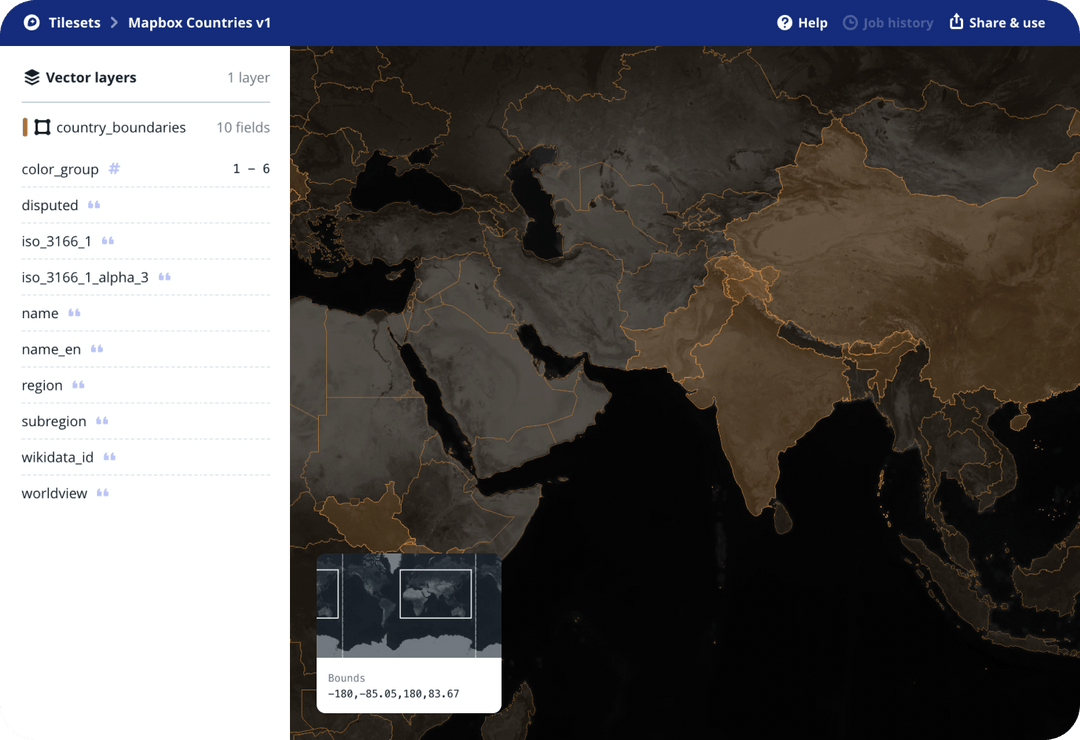
Task: Click the number icon next to color_group
Action: click(x=113, y=169)
